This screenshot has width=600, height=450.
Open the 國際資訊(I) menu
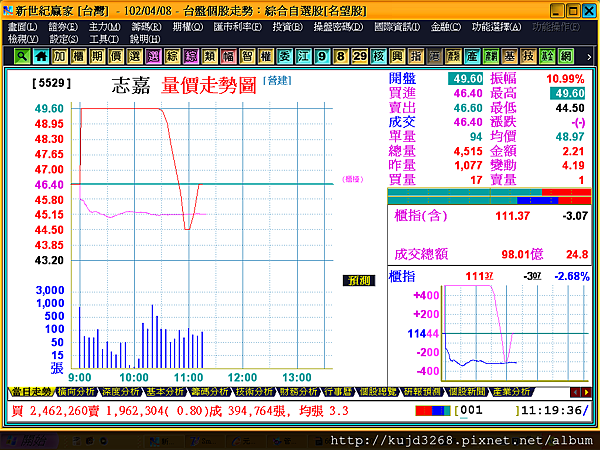tap(397, 27)
